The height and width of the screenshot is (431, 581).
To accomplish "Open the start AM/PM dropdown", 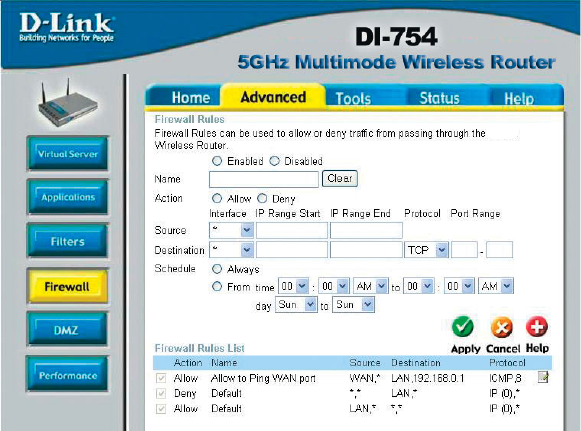I will click(x=371, y=286).
